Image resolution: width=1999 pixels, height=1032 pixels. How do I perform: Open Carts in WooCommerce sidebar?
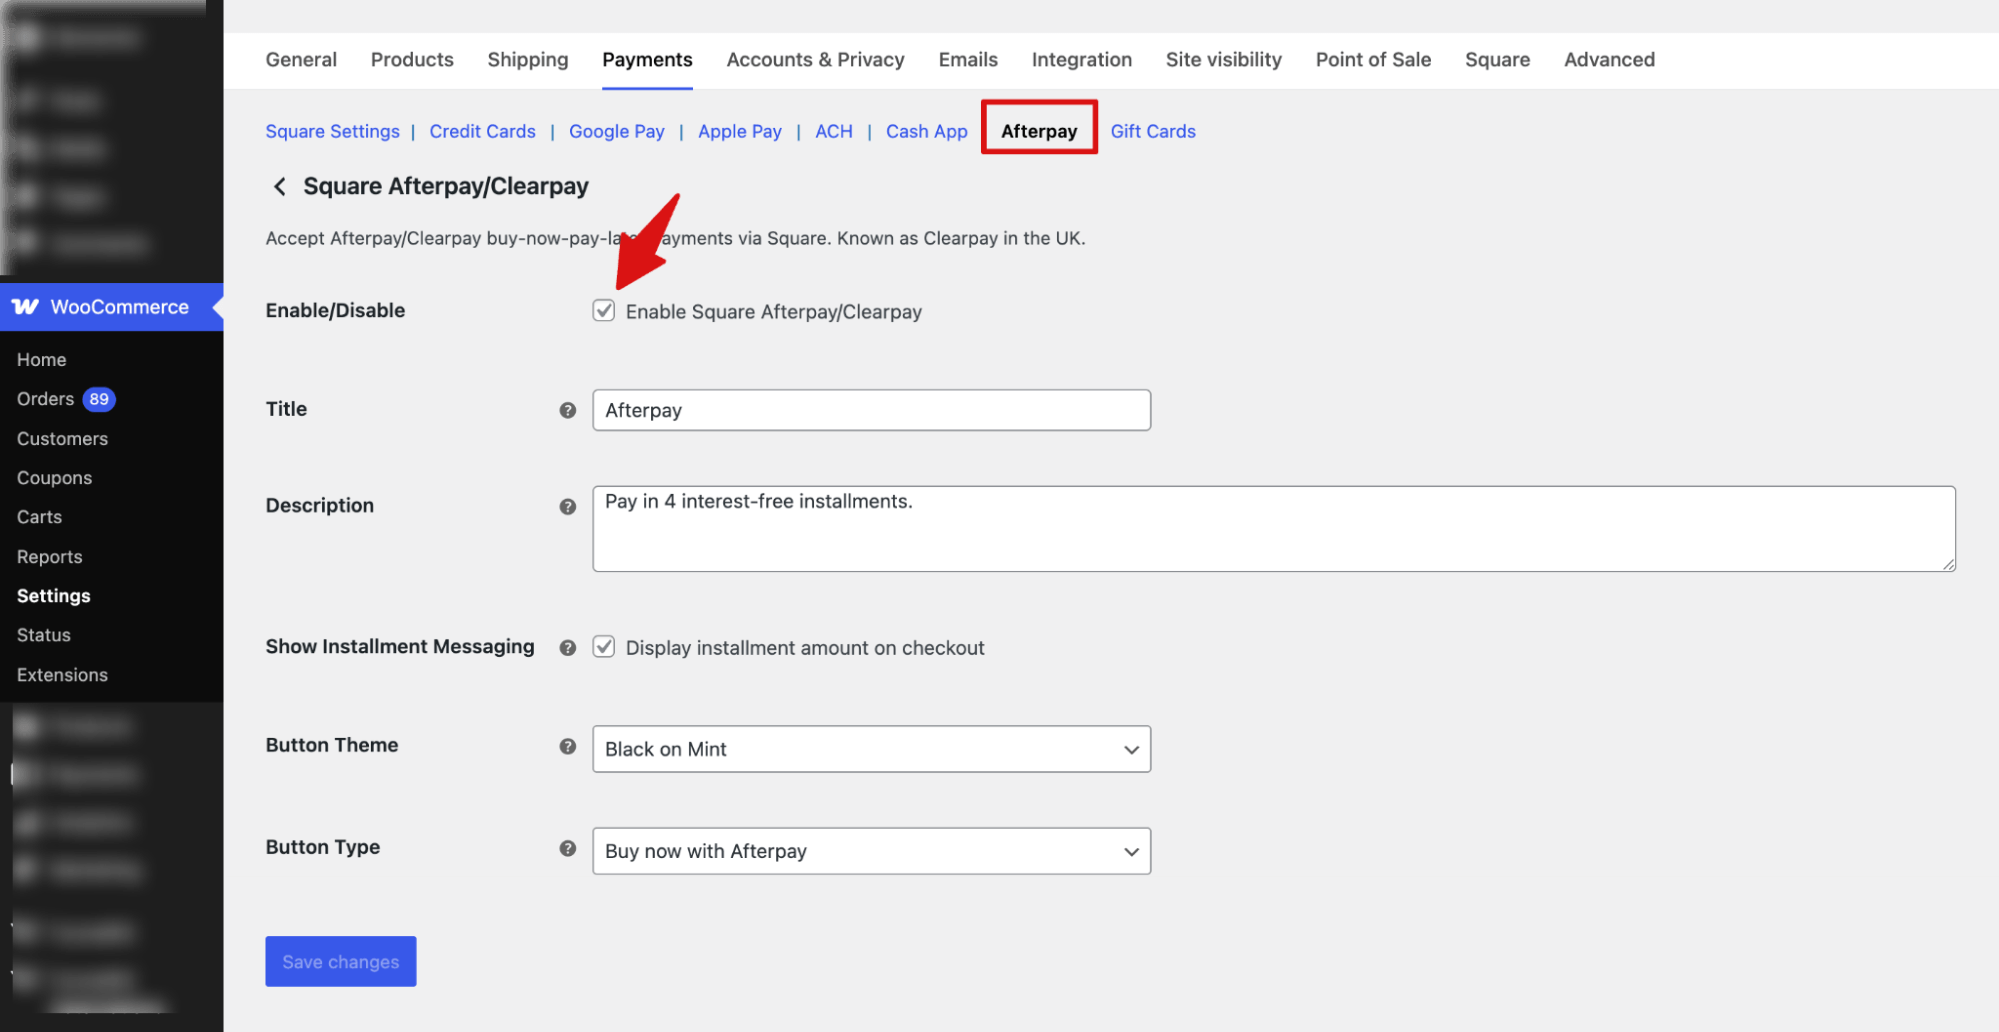coord(39,517)
